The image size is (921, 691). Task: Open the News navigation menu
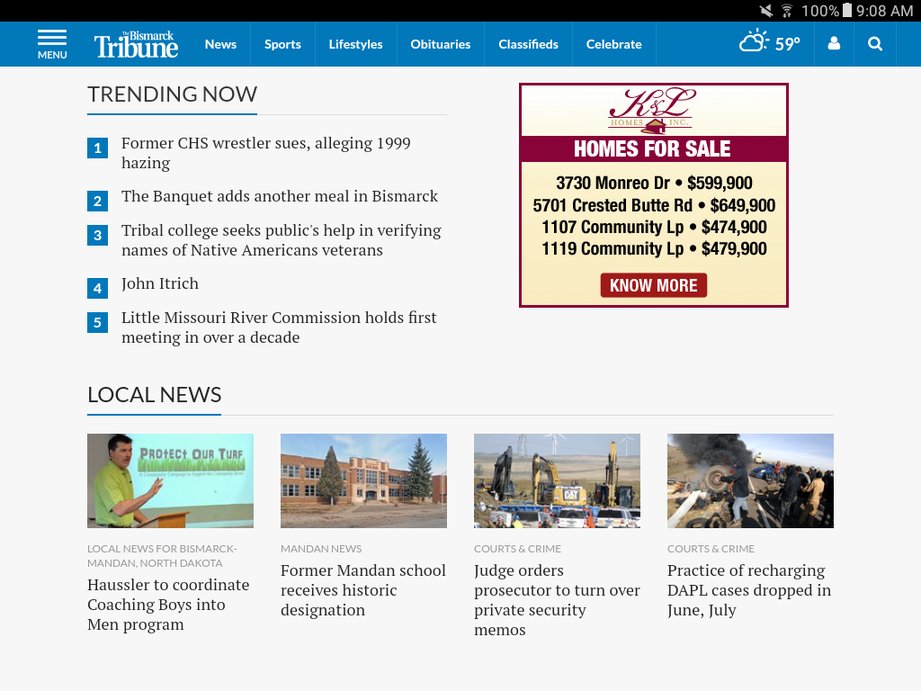220,44
